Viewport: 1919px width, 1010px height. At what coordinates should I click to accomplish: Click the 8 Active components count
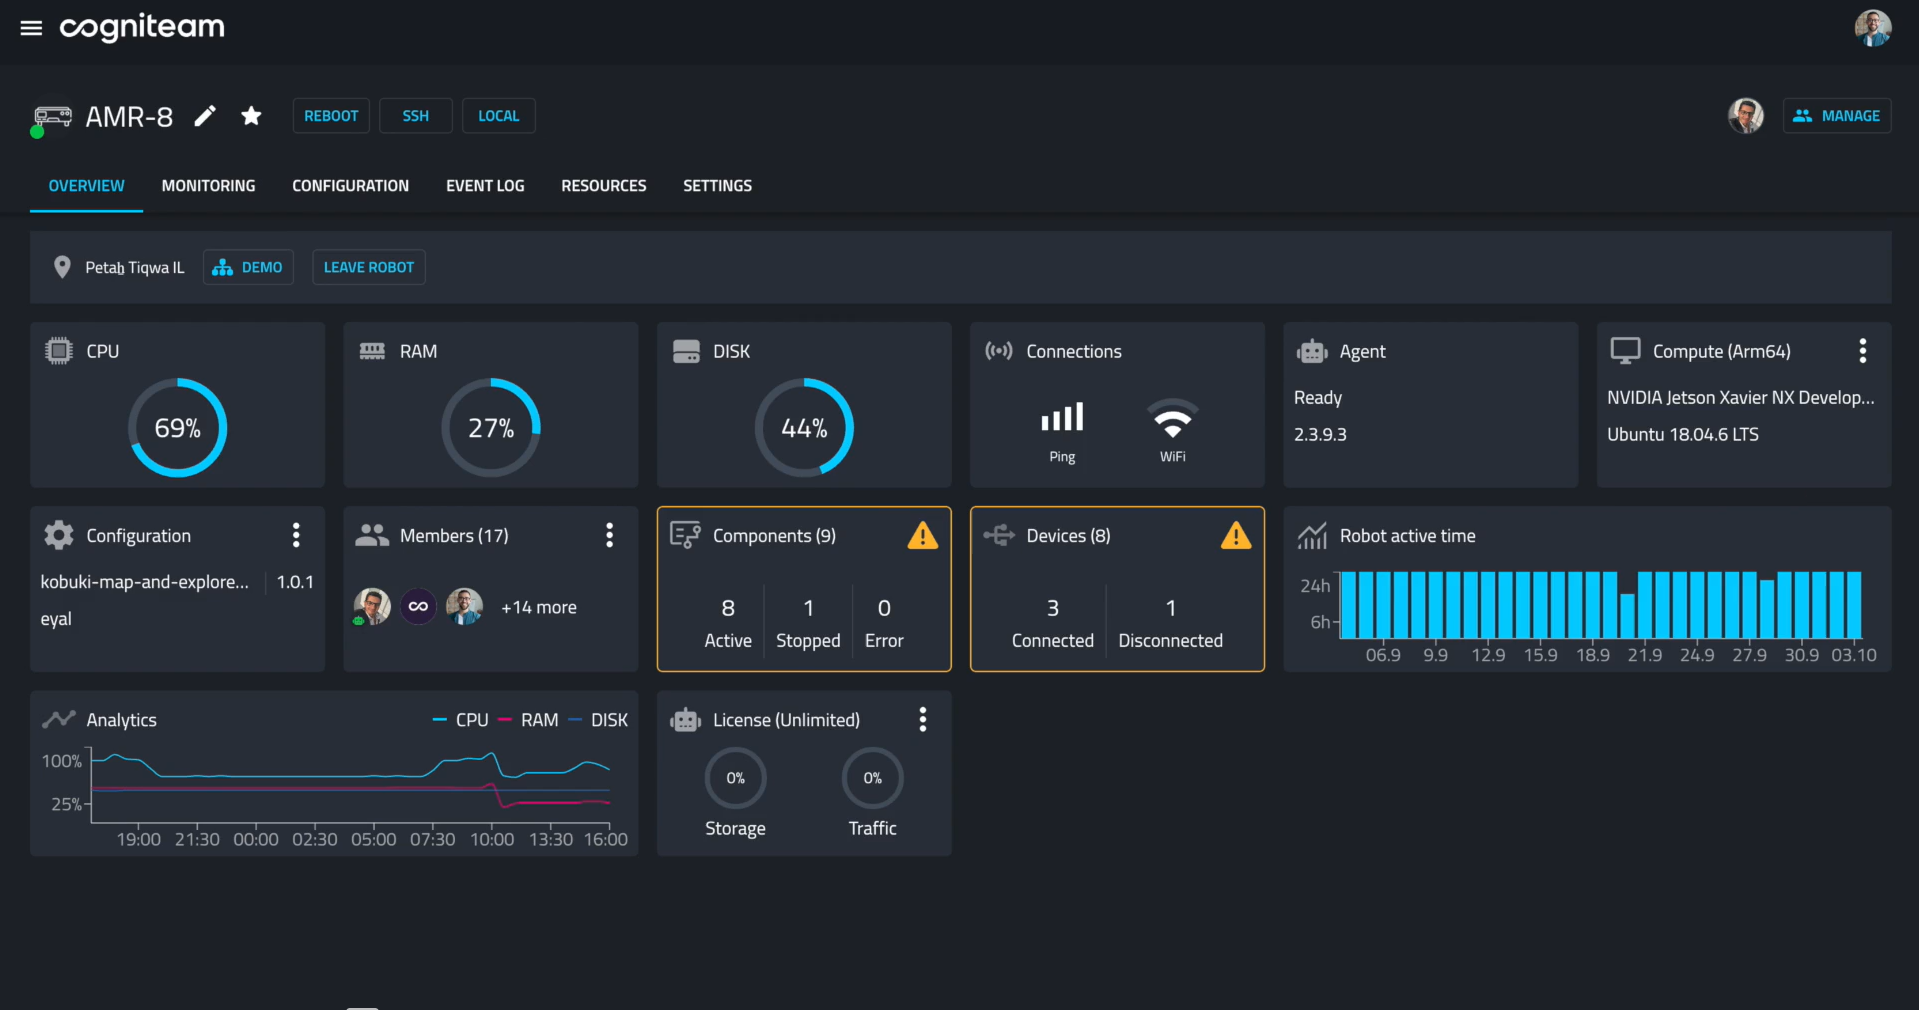pos(728,622)
